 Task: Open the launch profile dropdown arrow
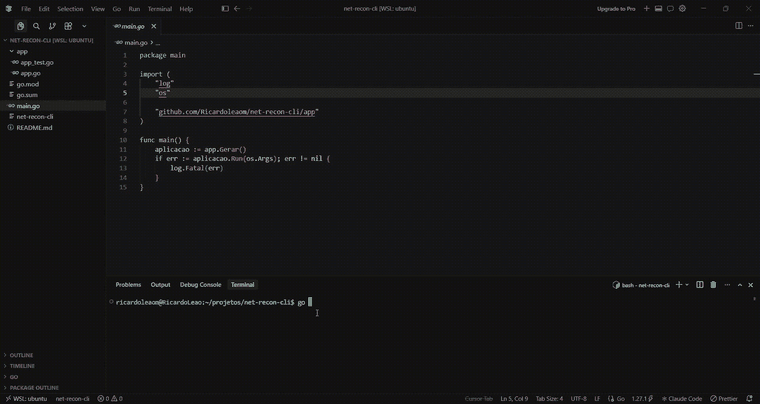687,285
